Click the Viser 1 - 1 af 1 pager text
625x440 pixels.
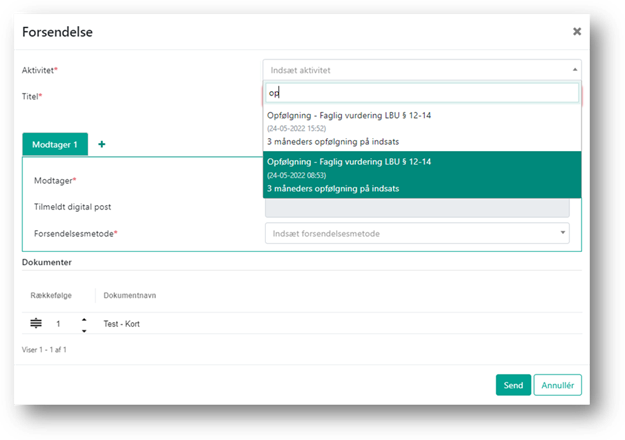(x=44, y=350)
